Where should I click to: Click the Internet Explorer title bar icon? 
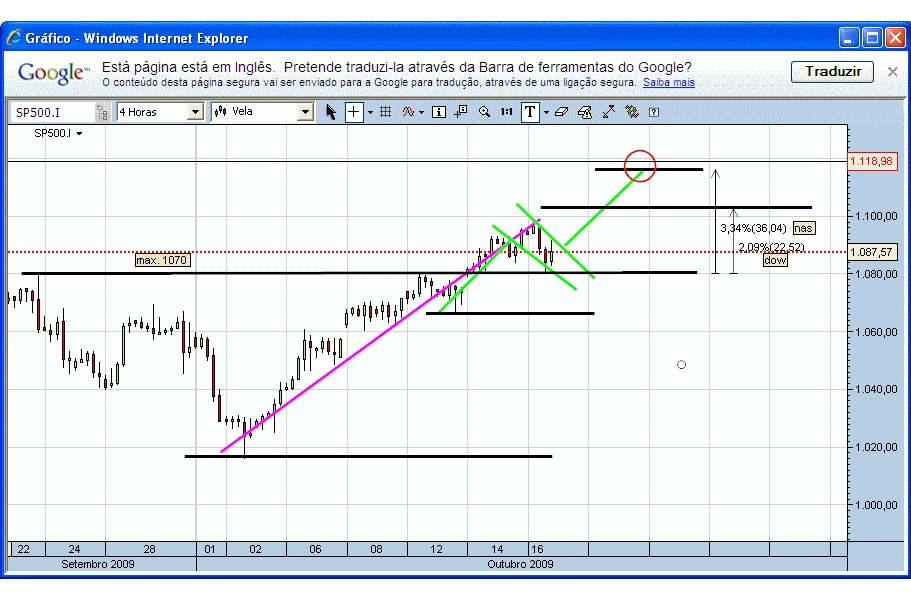click(14, 38)
